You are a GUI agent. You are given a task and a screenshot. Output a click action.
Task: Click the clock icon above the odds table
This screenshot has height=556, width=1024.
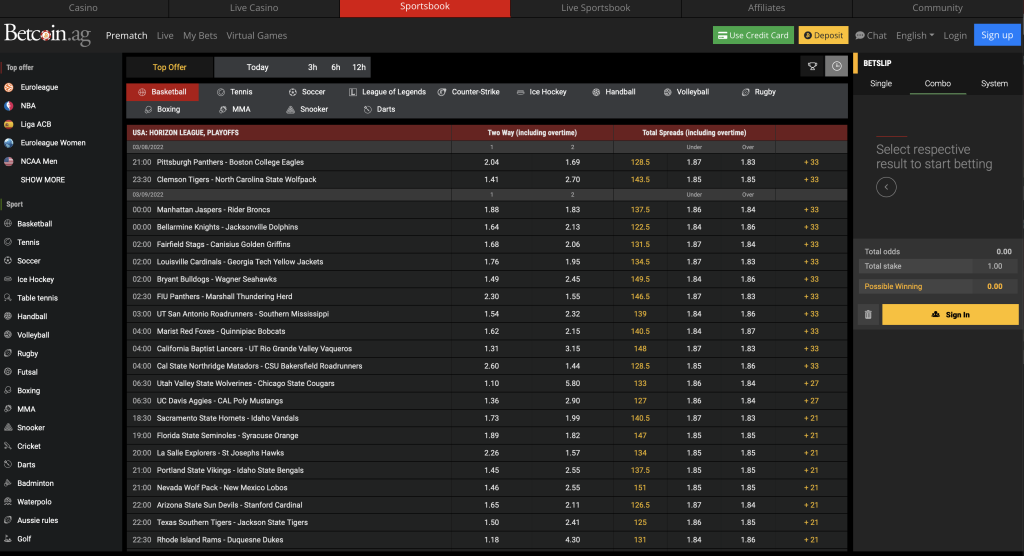click(x=836, y=67)
